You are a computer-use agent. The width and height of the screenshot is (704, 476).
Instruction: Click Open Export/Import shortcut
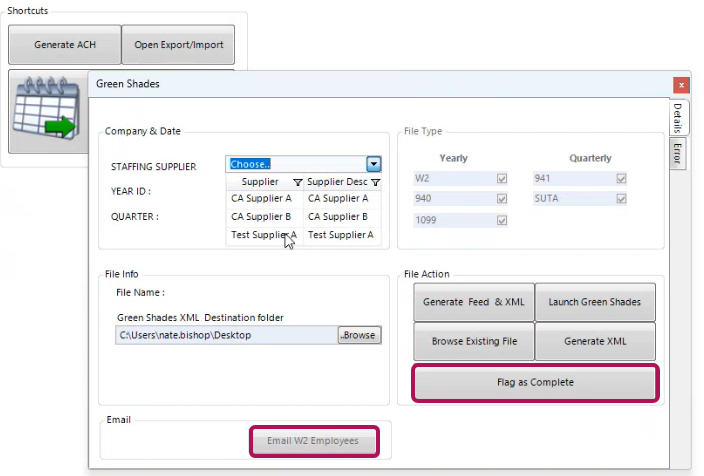[x=178, y=44]
